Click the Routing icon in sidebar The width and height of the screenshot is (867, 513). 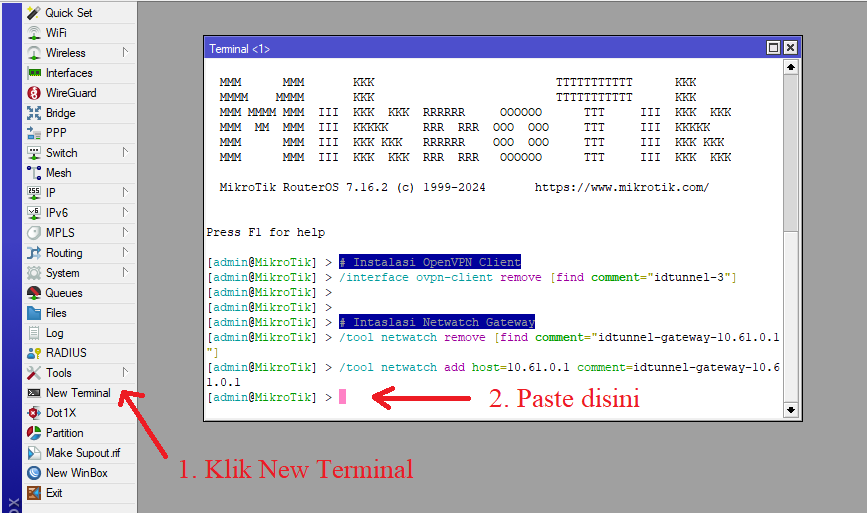pyautogui.click(x=34, y=253)
